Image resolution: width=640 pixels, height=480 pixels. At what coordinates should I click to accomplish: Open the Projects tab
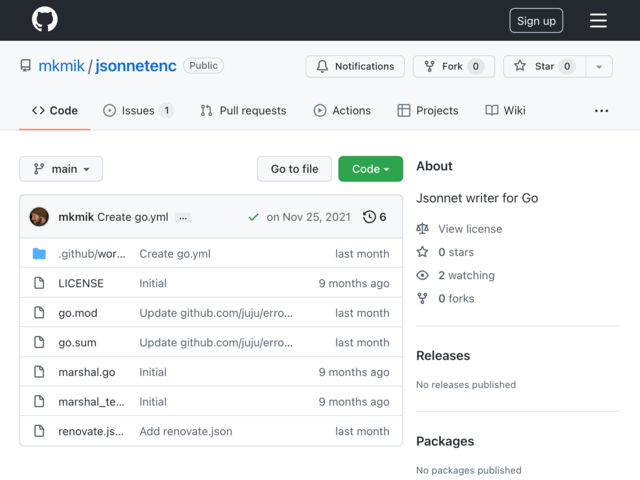coord(428,111)
